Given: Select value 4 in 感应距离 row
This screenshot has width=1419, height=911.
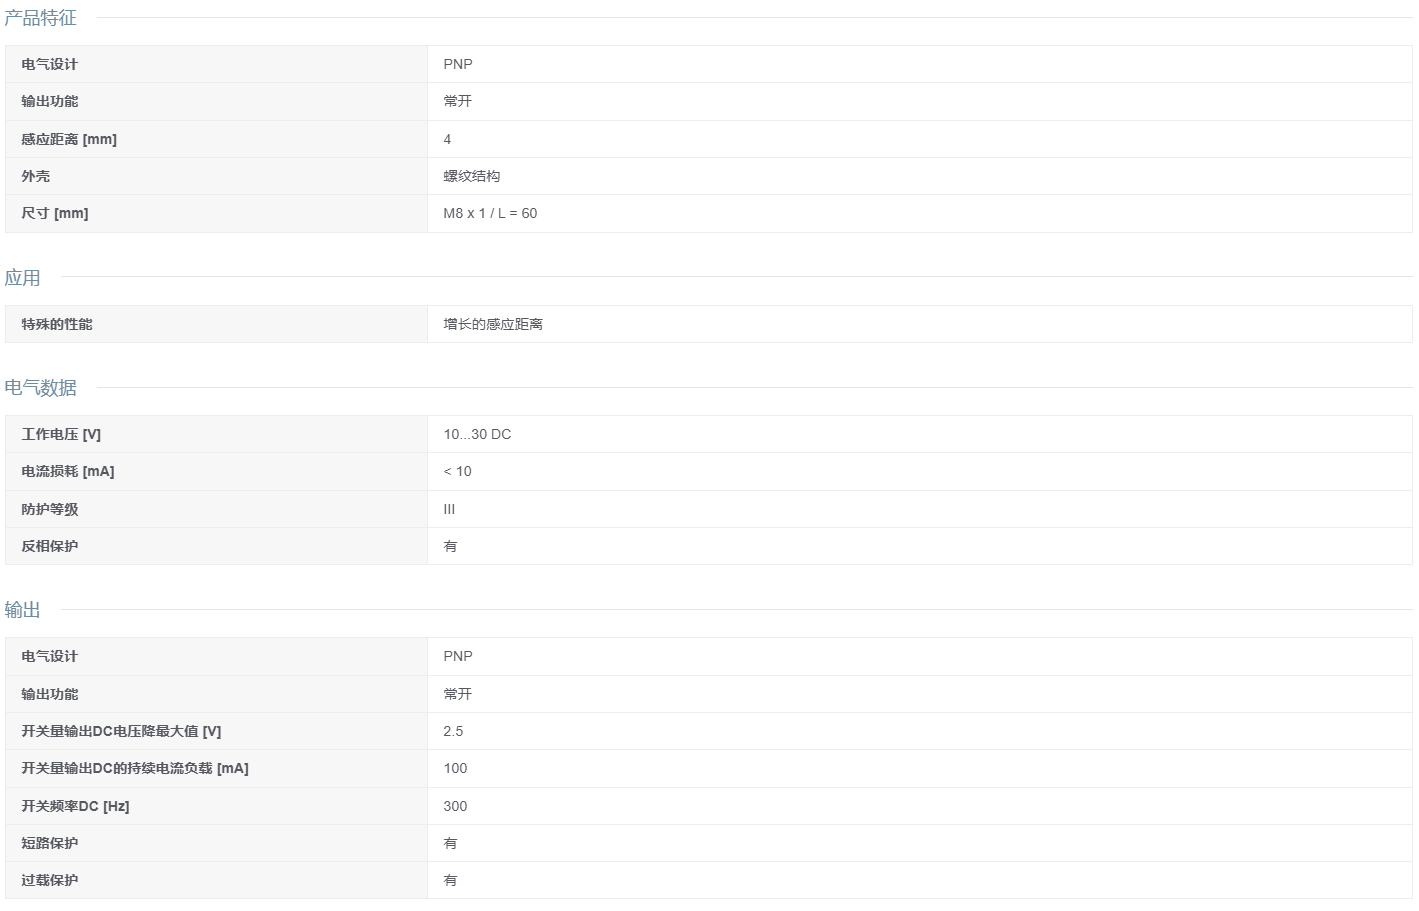Looking at the screenshot, I should [447, 139].
